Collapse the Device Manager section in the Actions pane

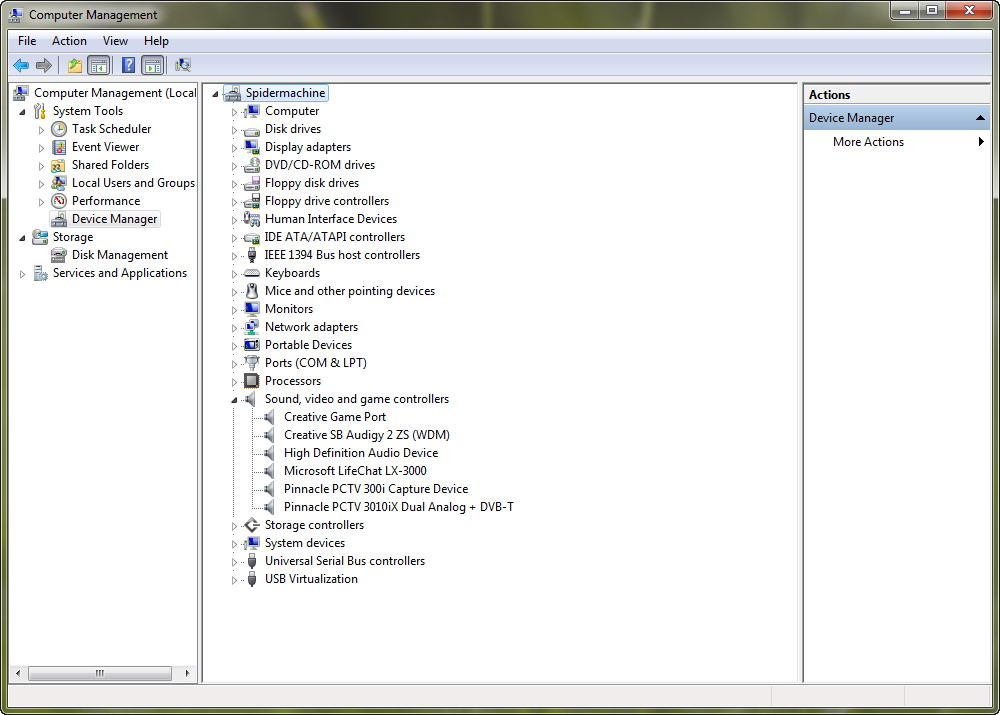click(x=980, y=118)
